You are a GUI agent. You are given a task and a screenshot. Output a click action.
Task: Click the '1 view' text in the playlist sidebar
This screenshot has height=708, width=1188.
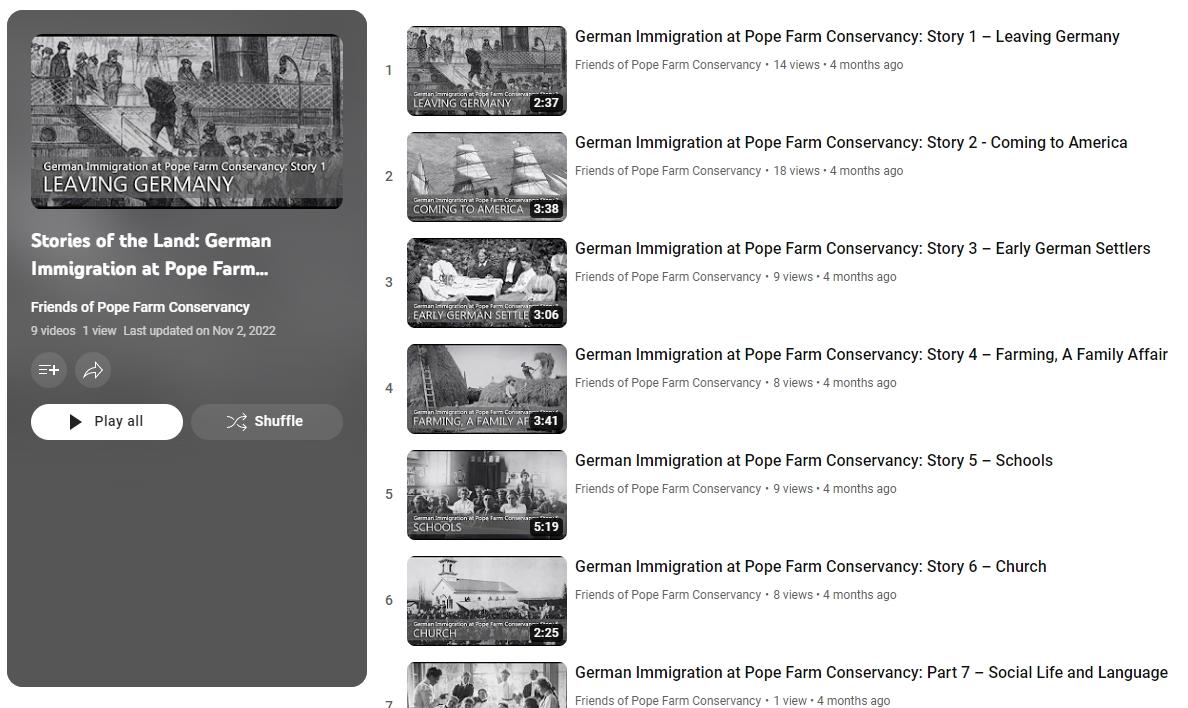point(99,331)
